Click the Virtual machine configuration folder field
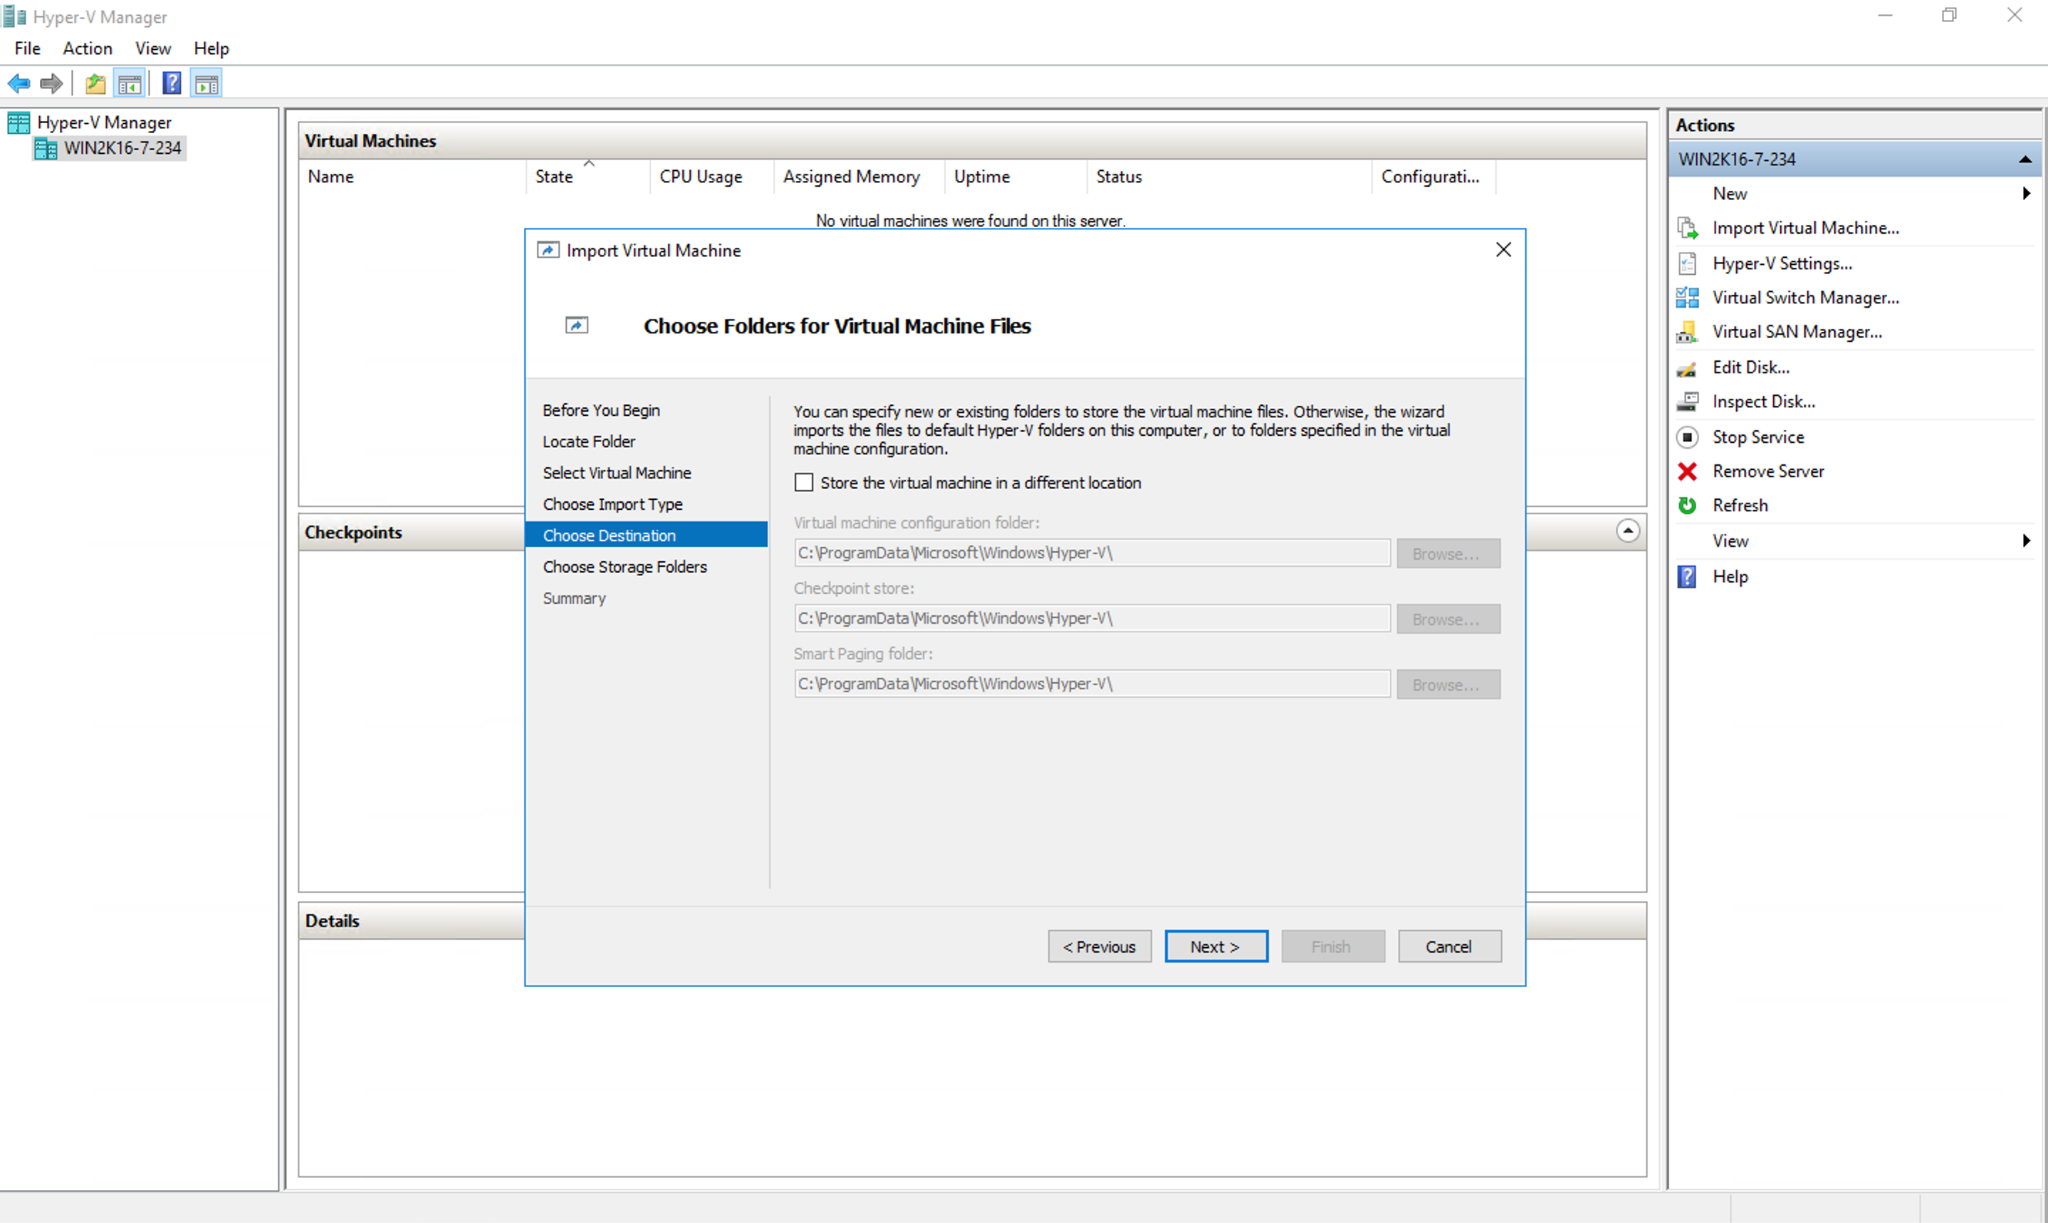The height and width of the screenshot is (1223, 2048). point(1092,553)
